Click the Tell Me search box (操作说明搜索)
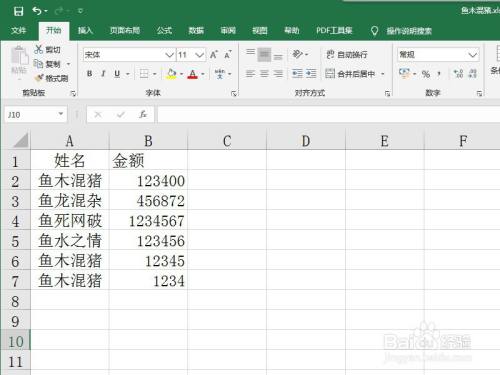This screenshot has width=500, height=375. click(x=409, y=31)
